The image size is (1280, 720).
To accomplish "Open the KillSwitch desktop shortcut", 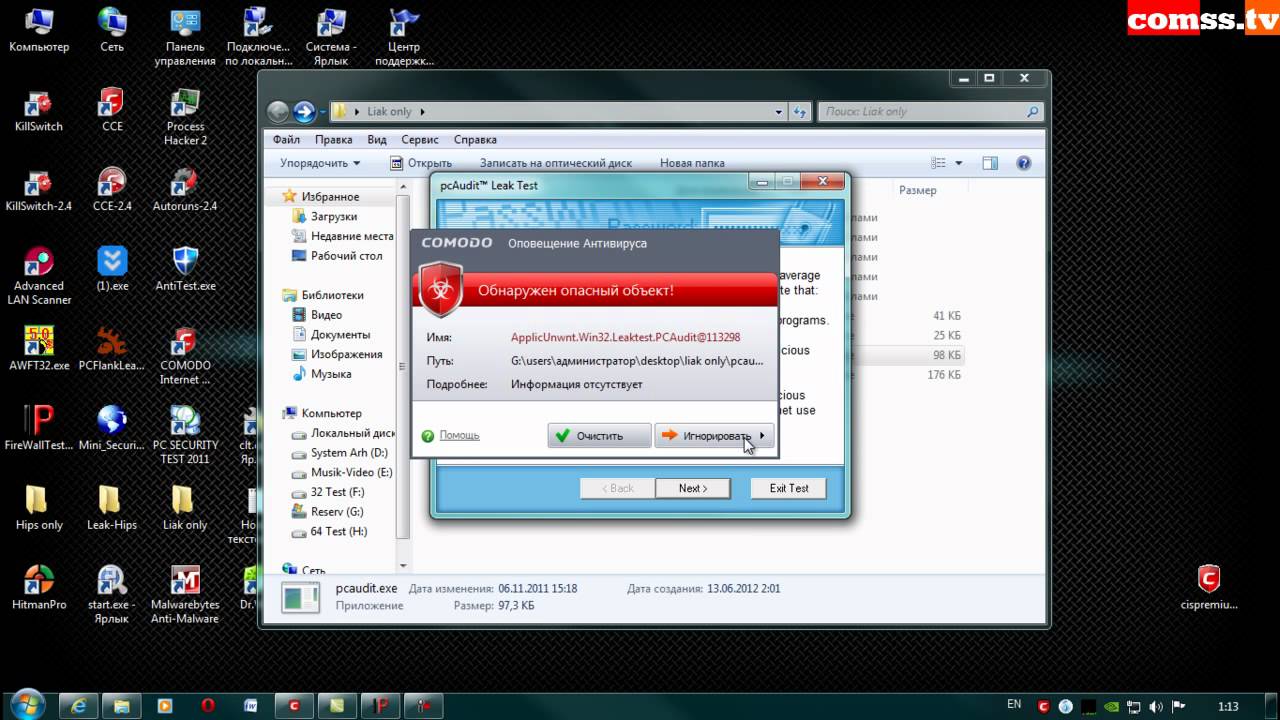I will pyautogui.click(x=38, y=110).
